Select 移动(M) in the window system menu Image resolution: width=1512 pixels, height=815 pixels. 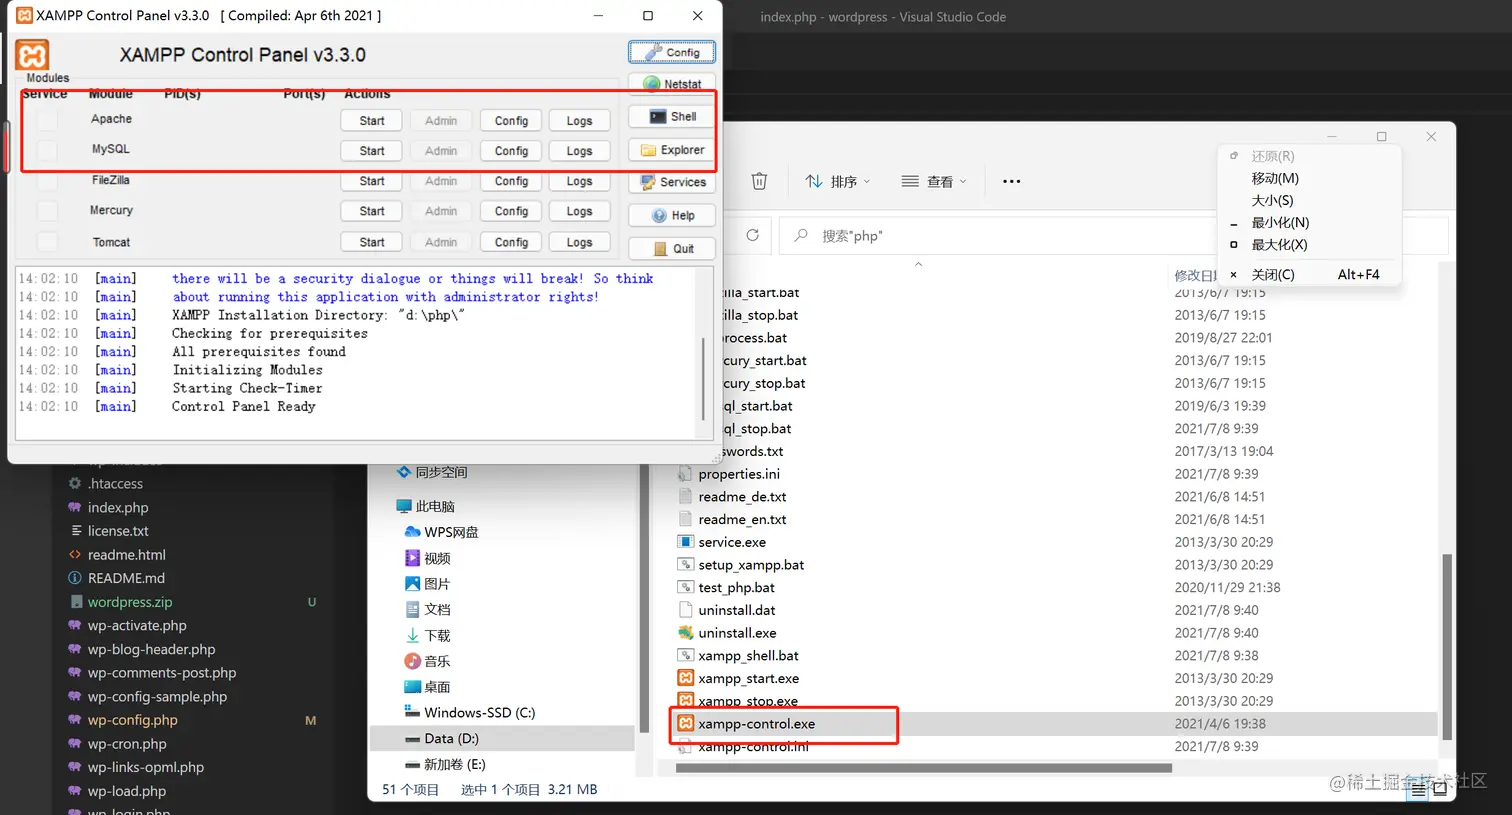click(1275, 178)
